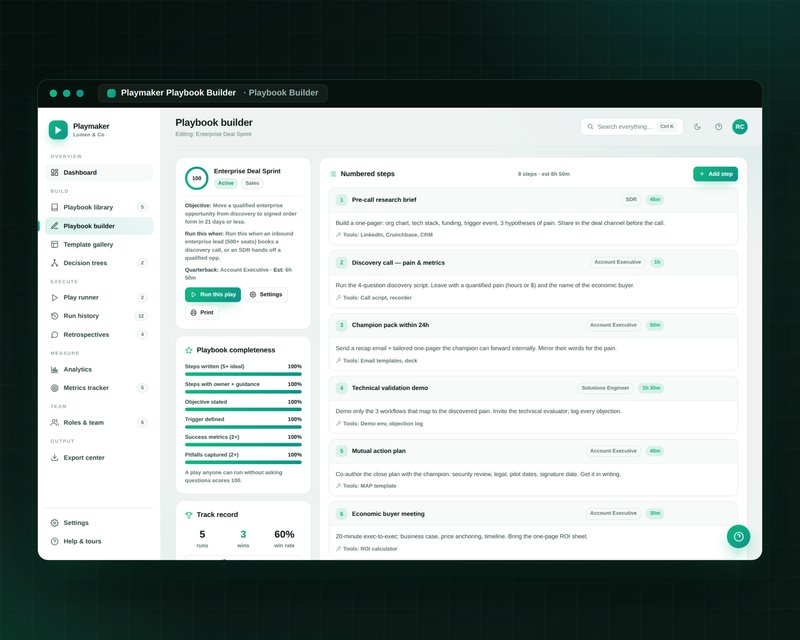Click Run history badge 12

point(141,316)
